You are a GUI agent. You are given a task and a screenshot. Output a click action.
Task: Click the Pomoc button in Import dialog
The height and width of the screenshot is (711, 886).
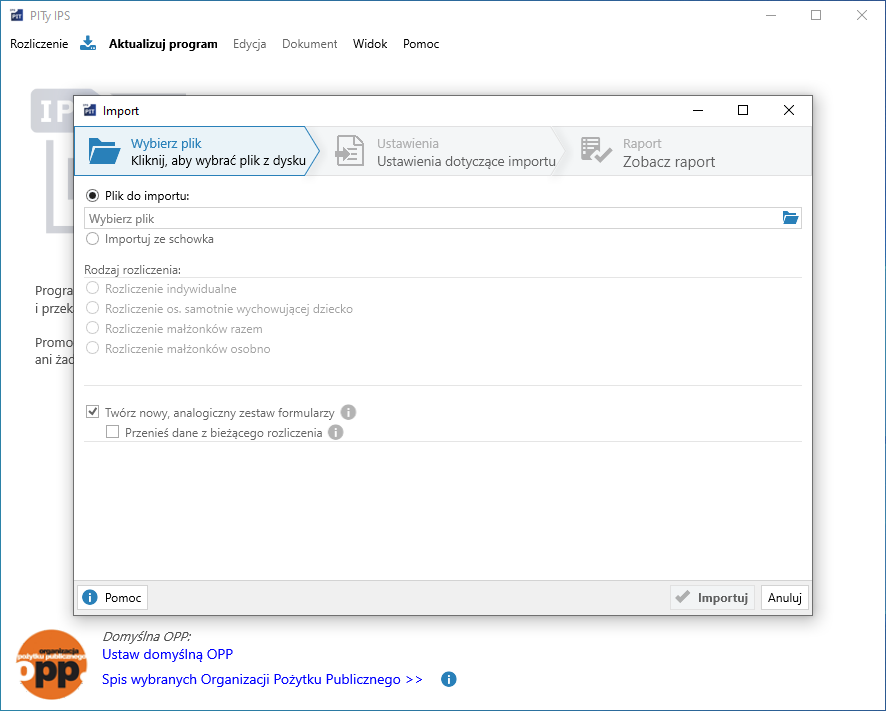(113, 598)
